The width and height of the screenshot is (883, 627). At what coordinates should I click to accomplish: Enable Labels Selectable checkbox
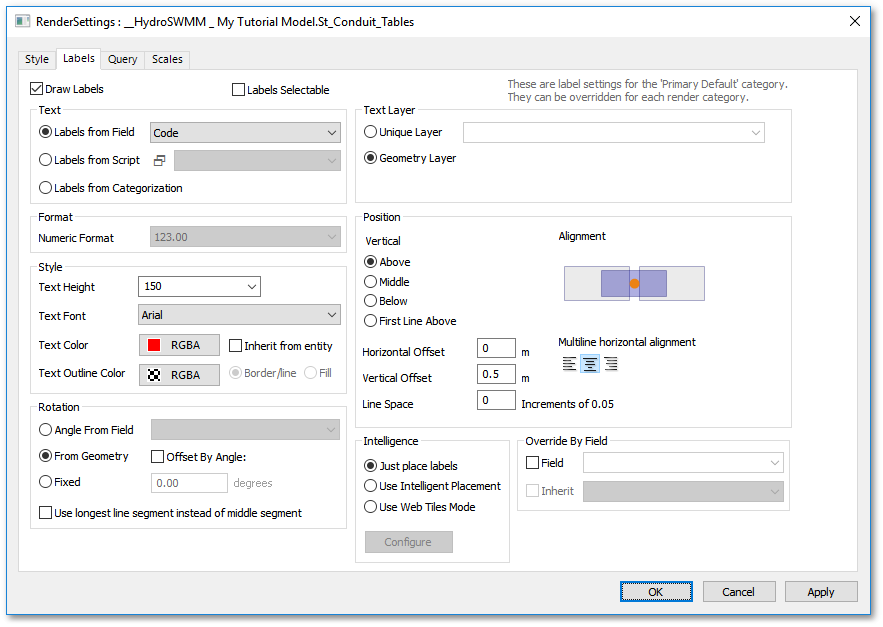tap(238, 90)
